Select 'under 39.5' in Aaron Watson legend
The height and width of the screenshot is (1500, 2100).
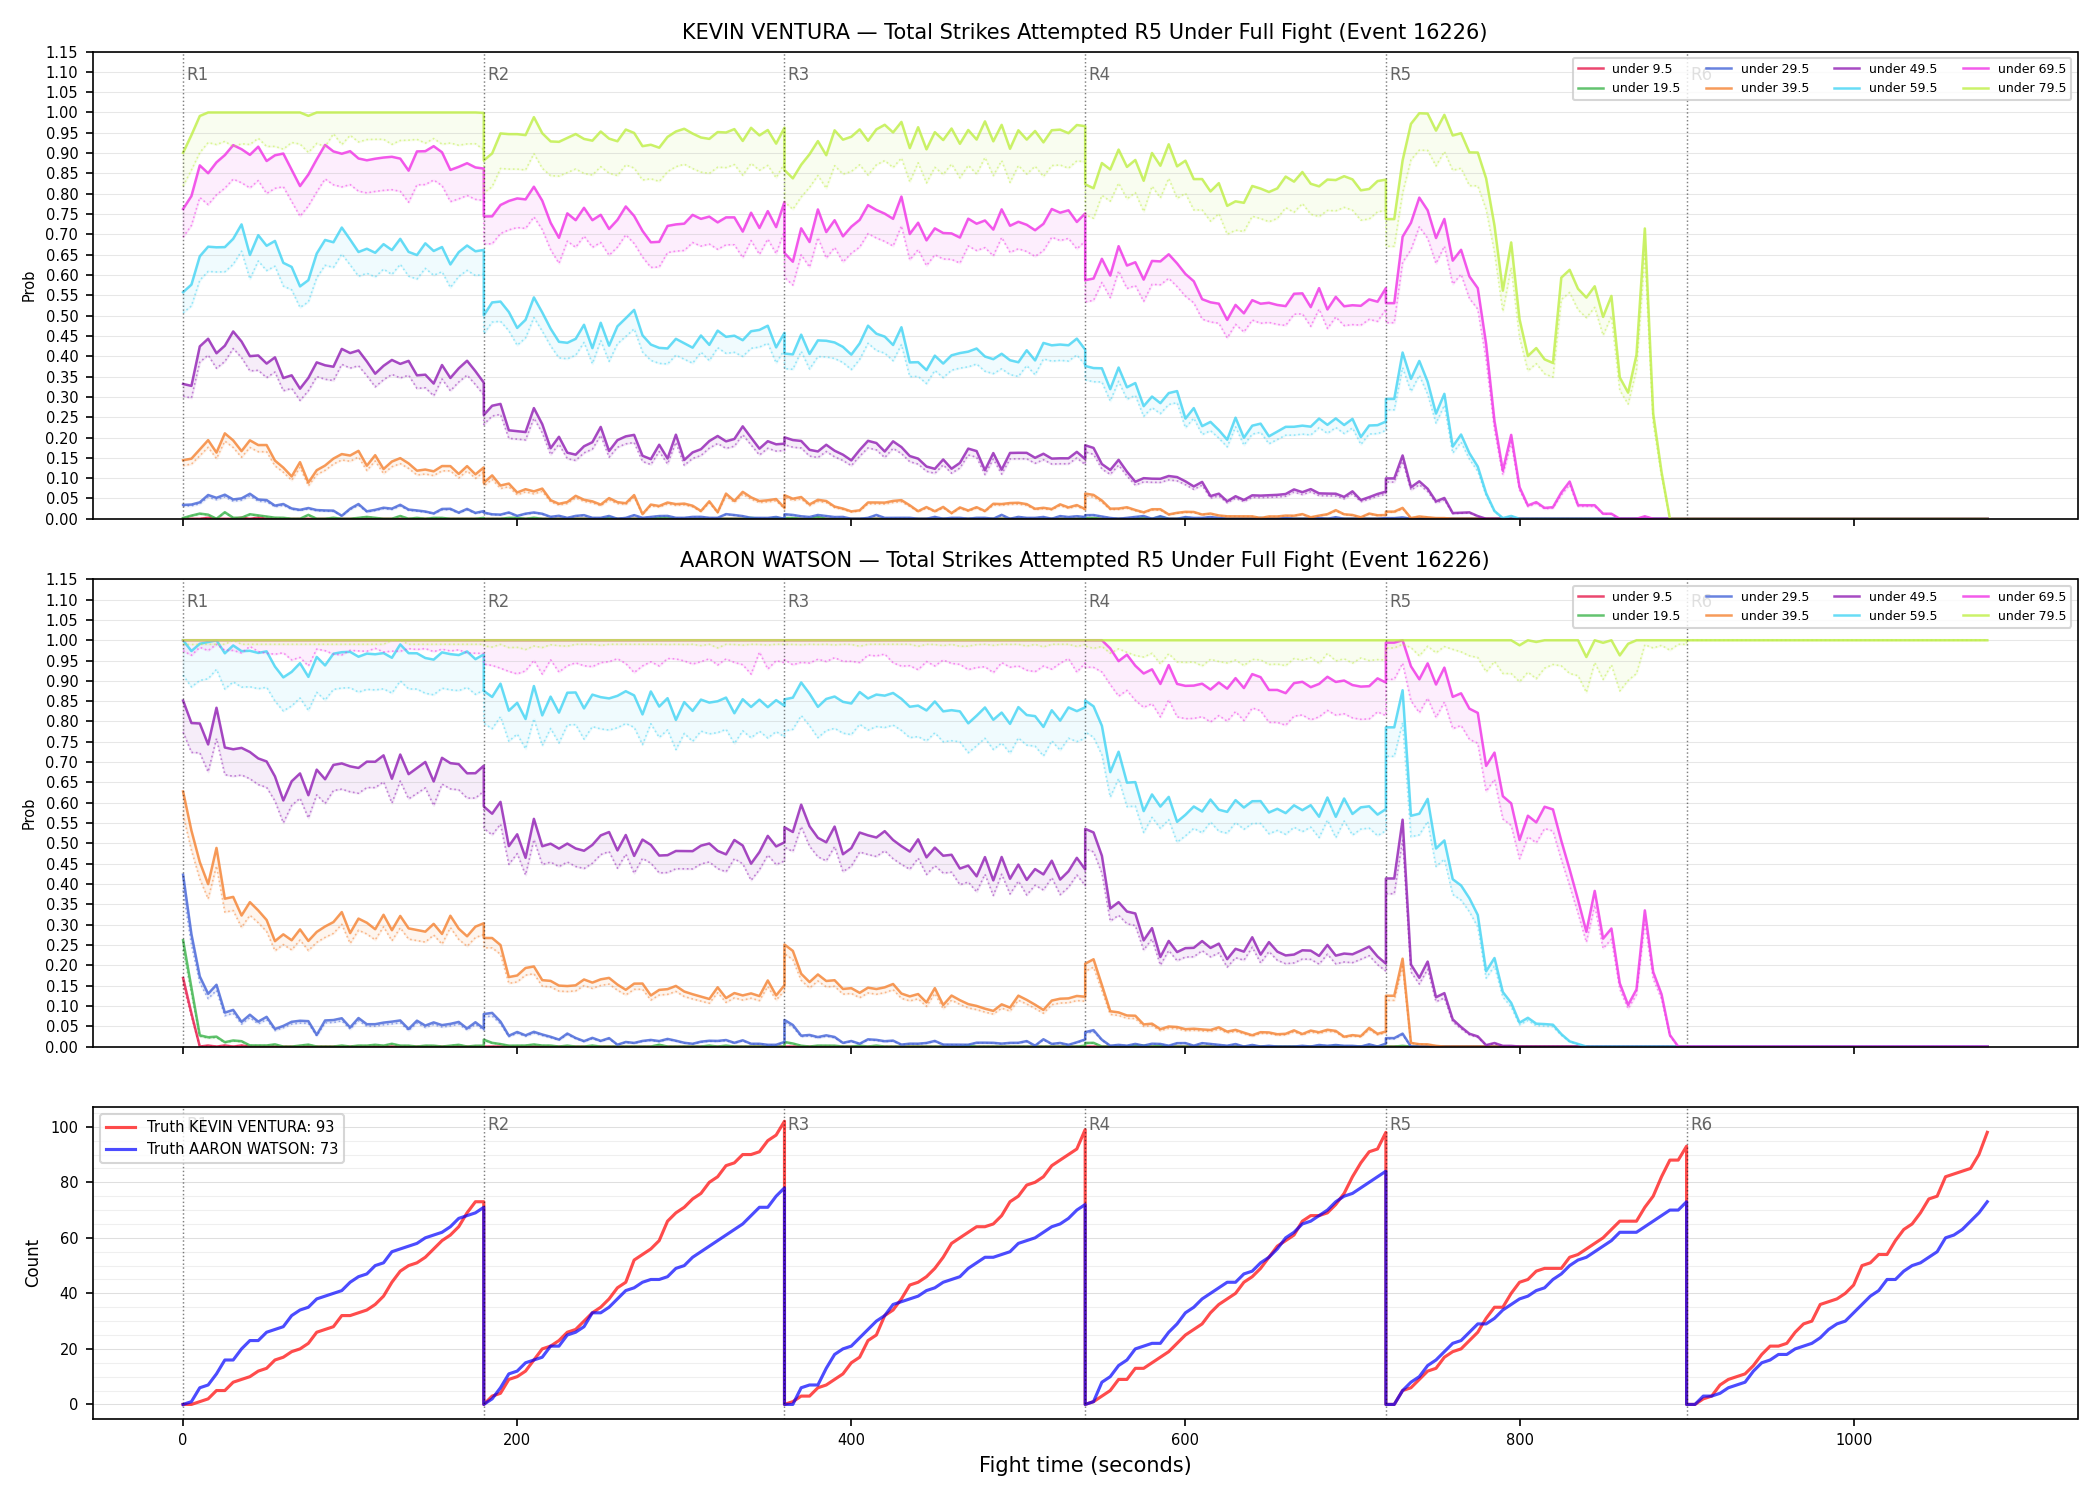[1775, 616]
